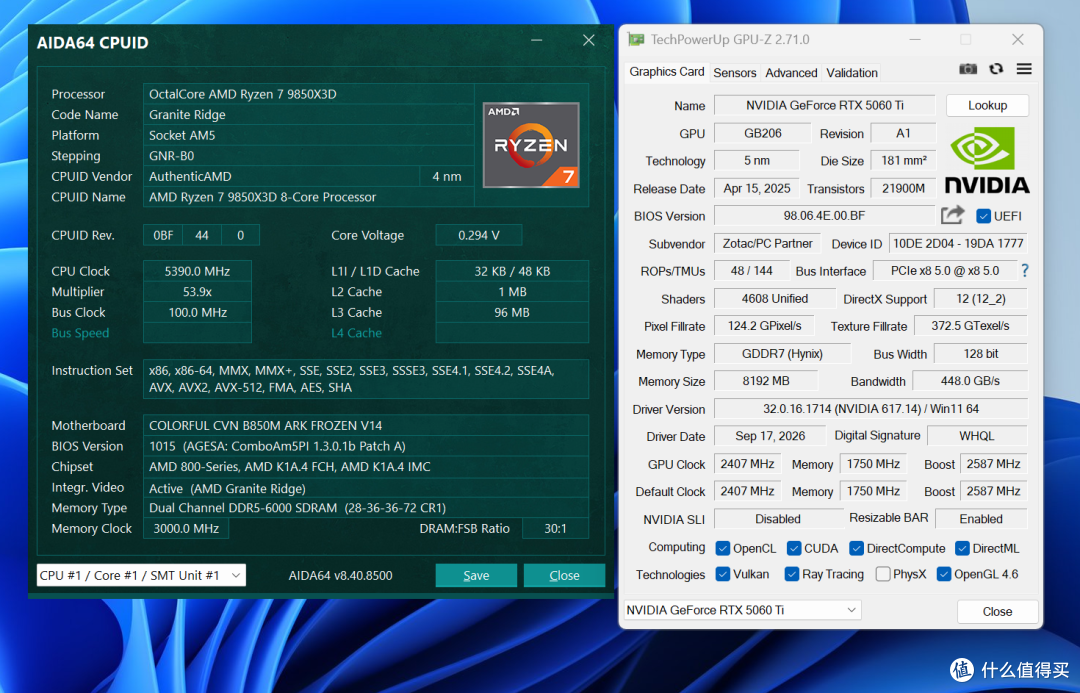This screenshot has width=1080, height=693.
Task: Open the CPU core selector dropdown
Action: [141, 575]
